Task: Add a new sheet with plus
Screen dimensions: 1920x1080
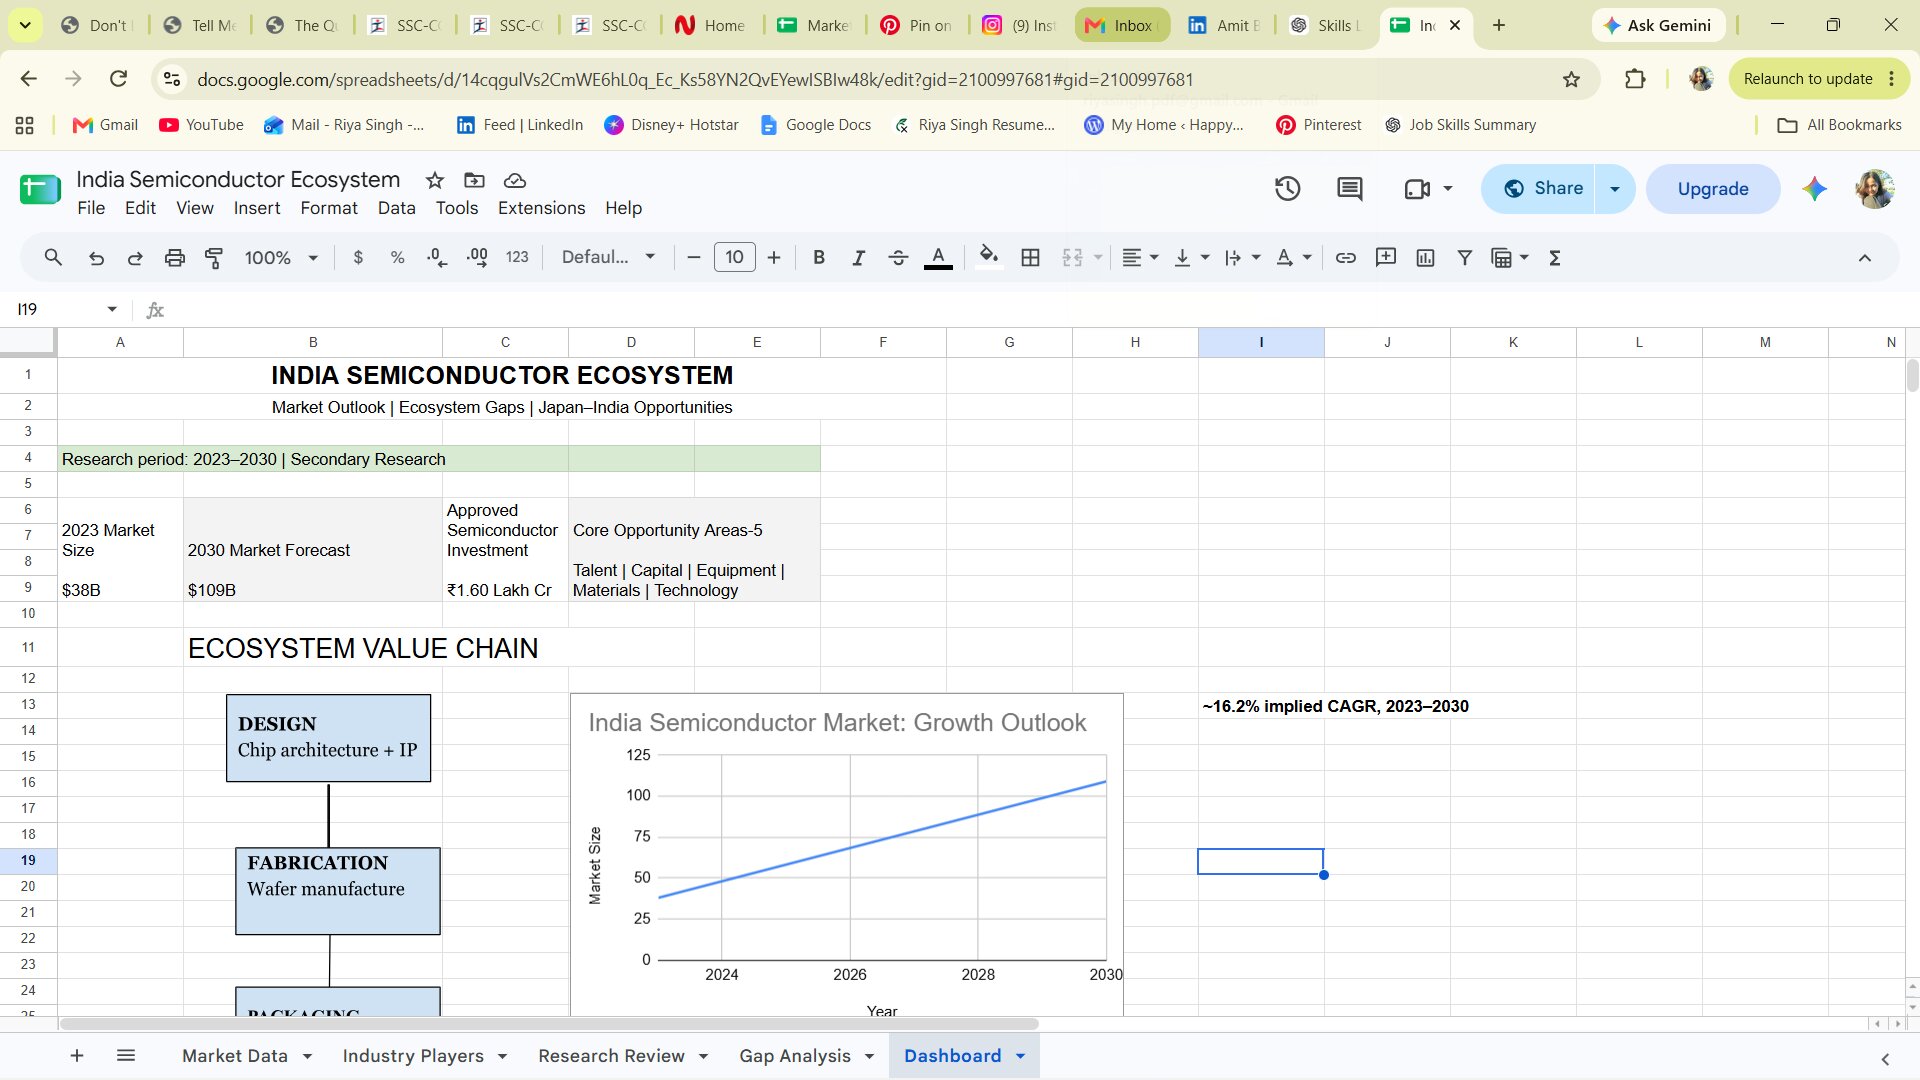Action: tap(77, 1056)
